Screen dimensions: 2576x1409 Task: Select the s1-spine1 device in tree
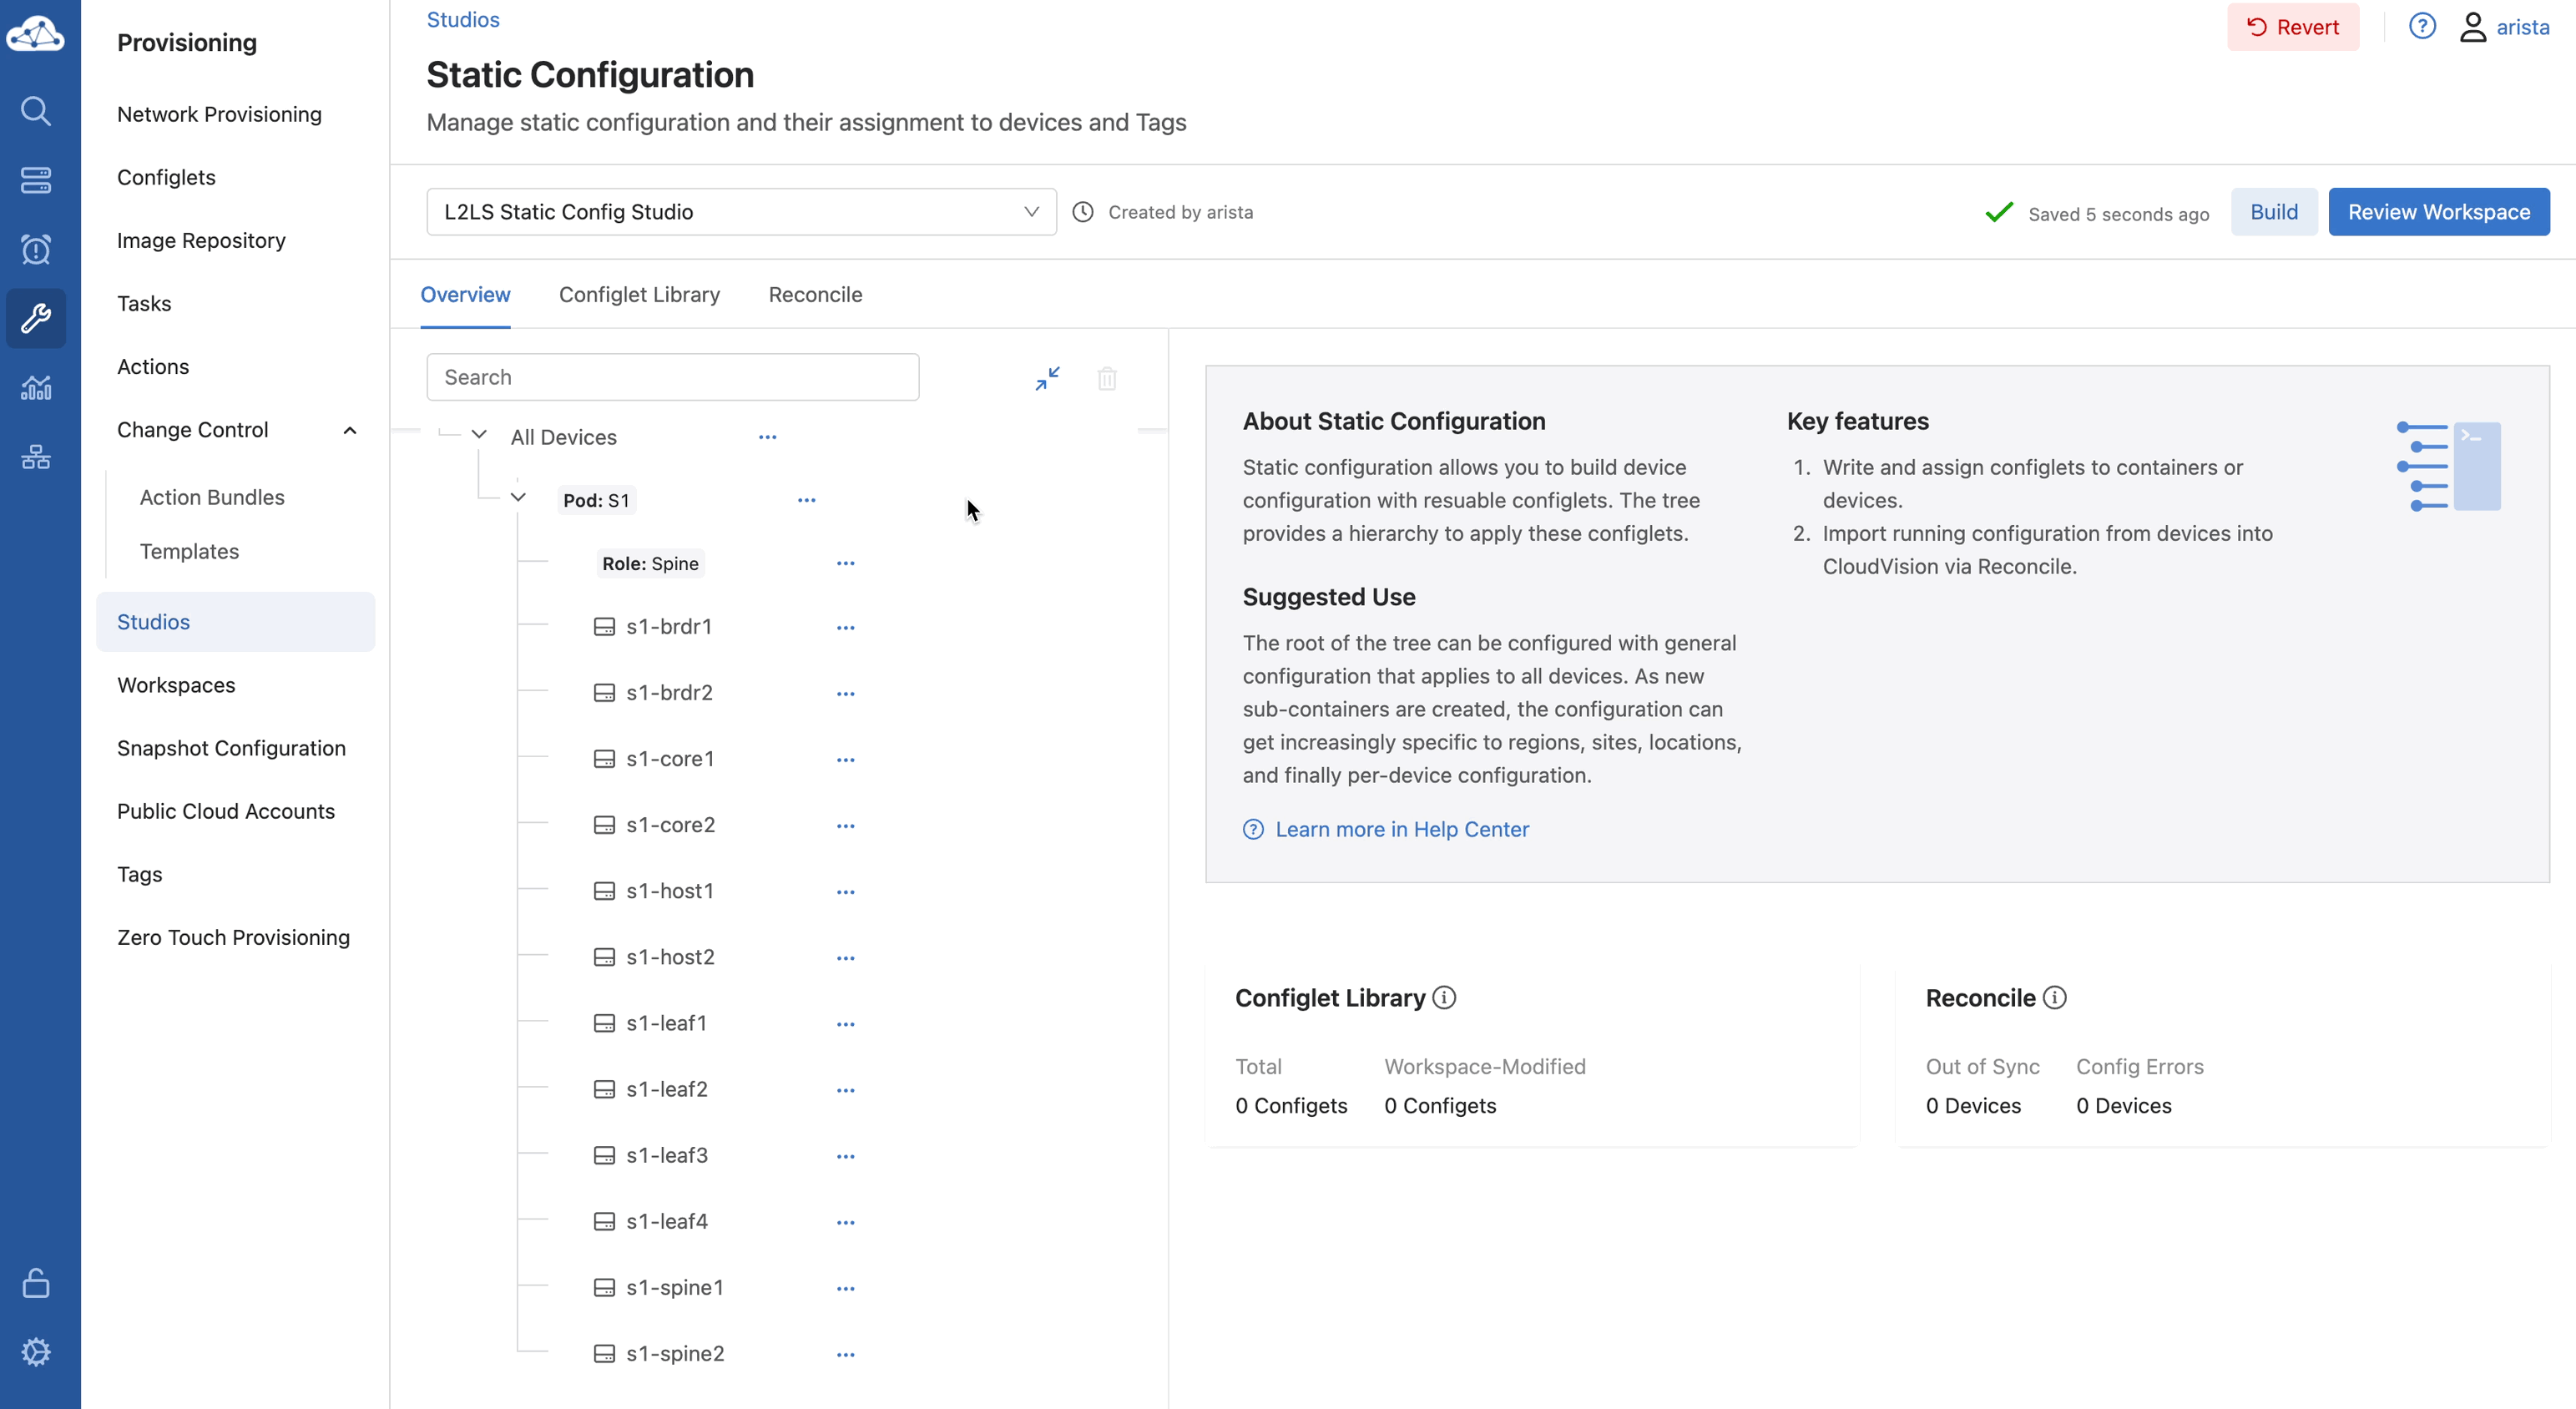pos(674,1288)
